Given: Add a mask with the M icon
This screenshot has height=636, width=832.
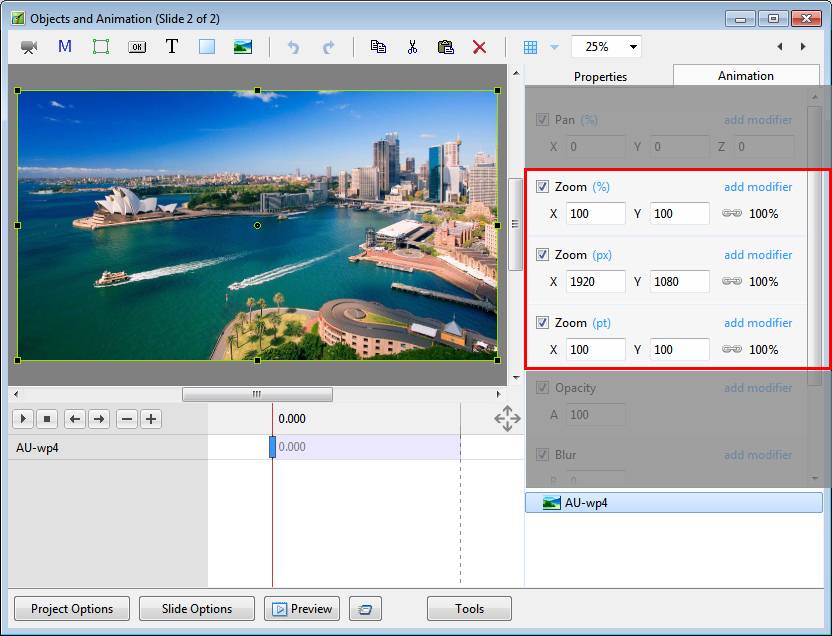Looking at the screenshot, I should tap(65, 47).
